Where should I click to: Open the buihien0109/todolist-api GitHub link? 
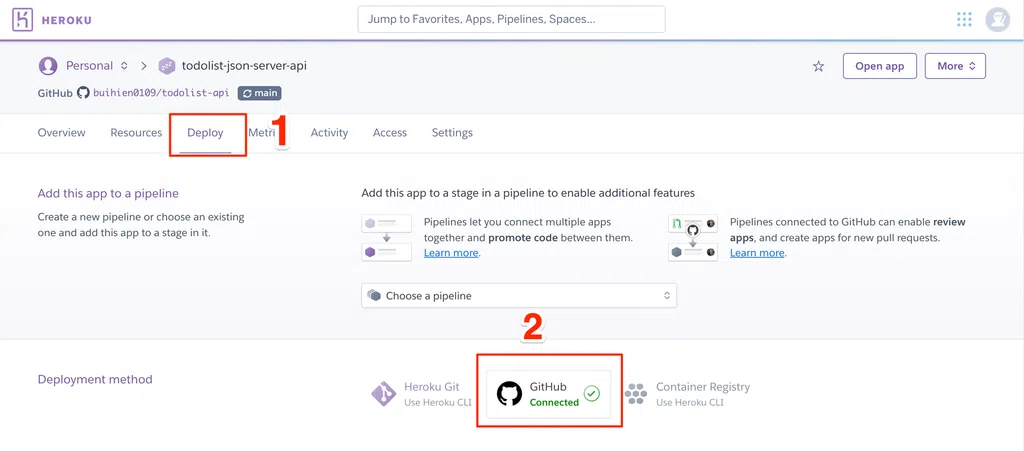click(160, 93)
